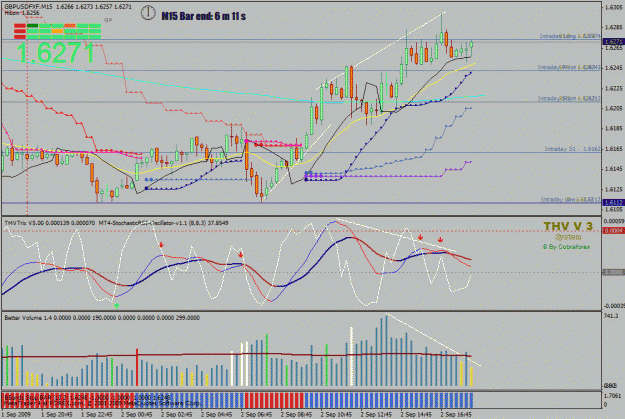Click the 1.6112 price tag on the price axis
This screenshot has height=419, width=625.
[x=613, y=203]
